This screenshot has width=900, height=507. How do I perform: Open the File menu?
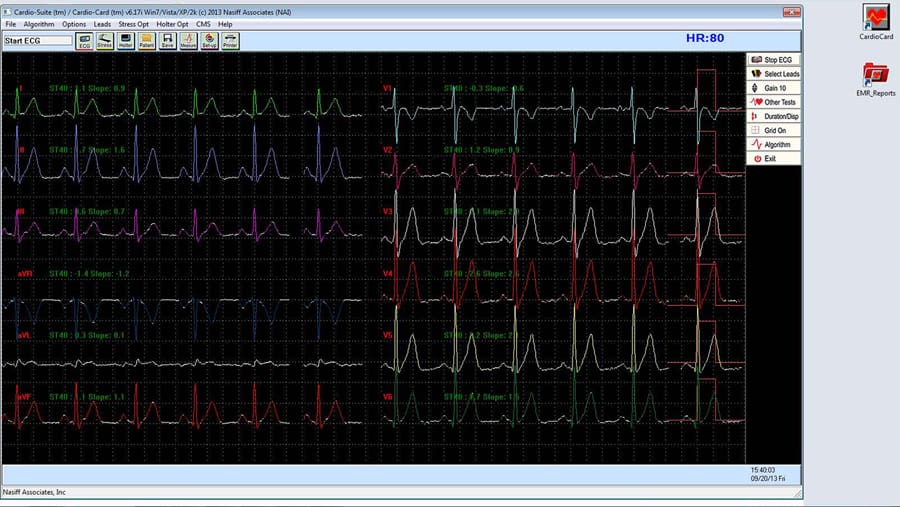(x=10, y=23)
